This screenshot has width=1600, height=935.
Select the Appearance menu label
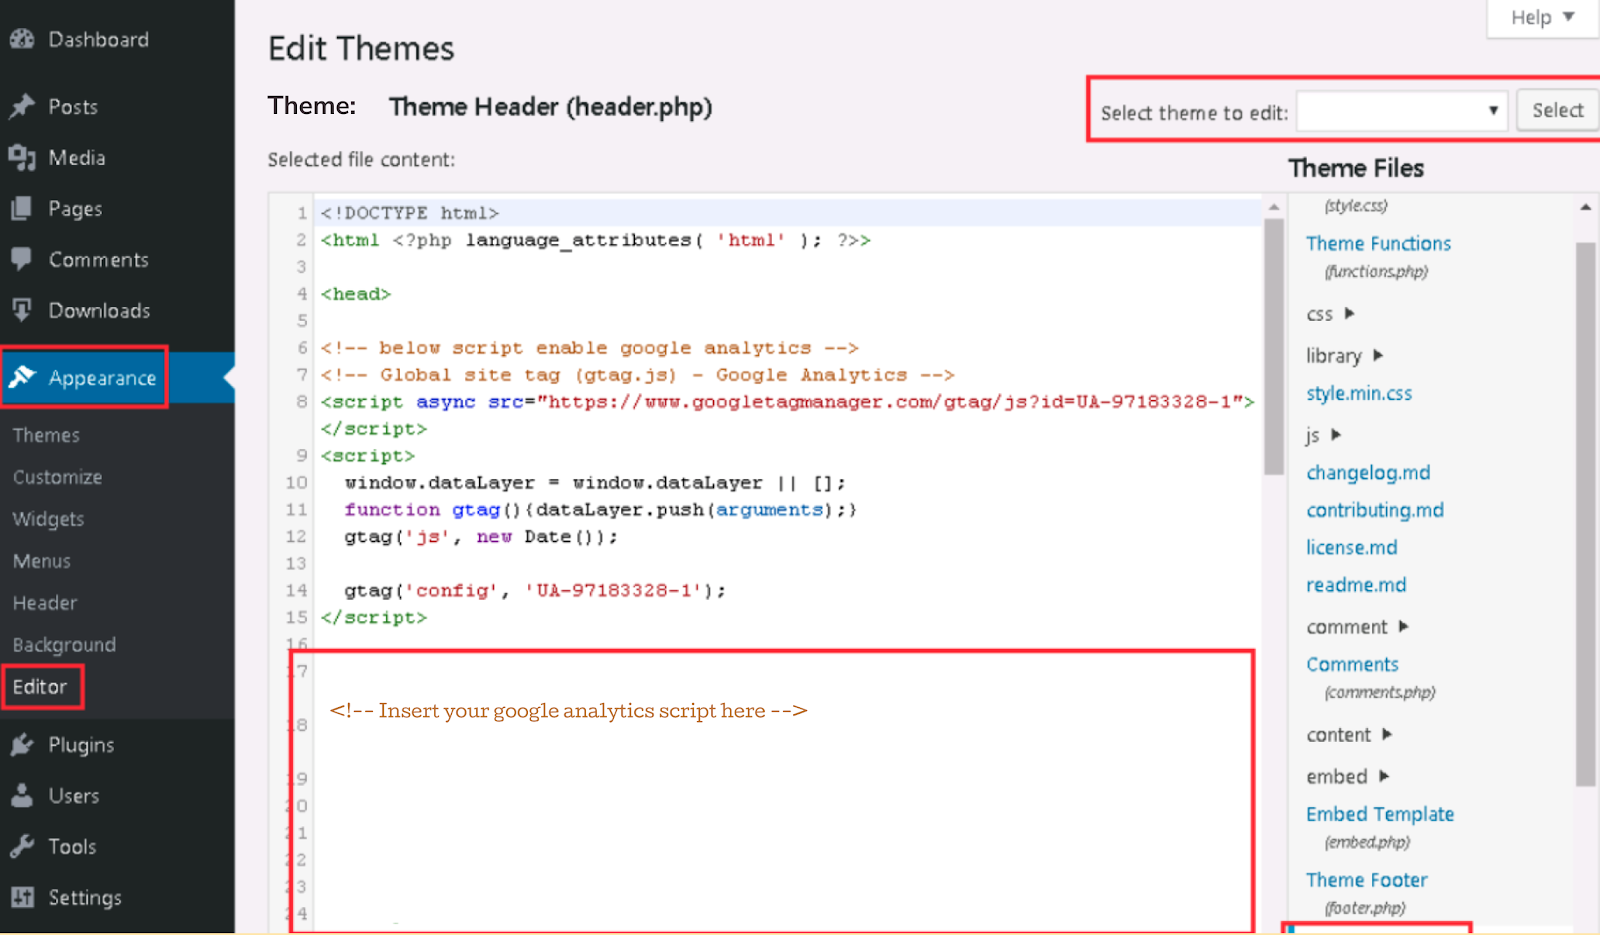pos(102,378)
